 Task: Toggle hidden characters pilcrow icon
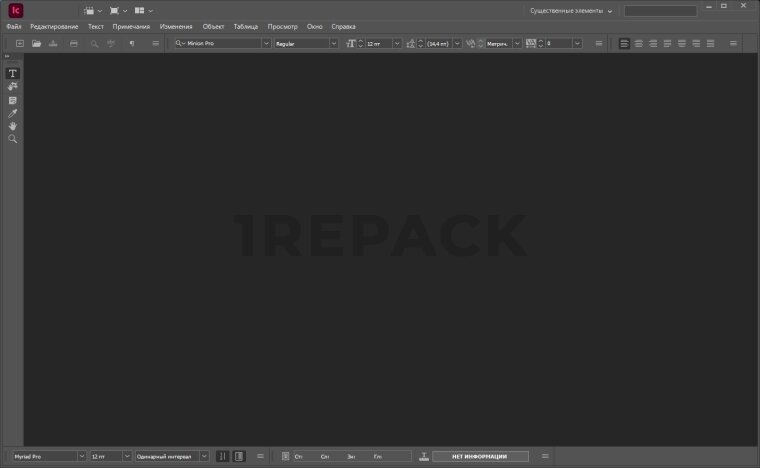click(x=131, y=44)
